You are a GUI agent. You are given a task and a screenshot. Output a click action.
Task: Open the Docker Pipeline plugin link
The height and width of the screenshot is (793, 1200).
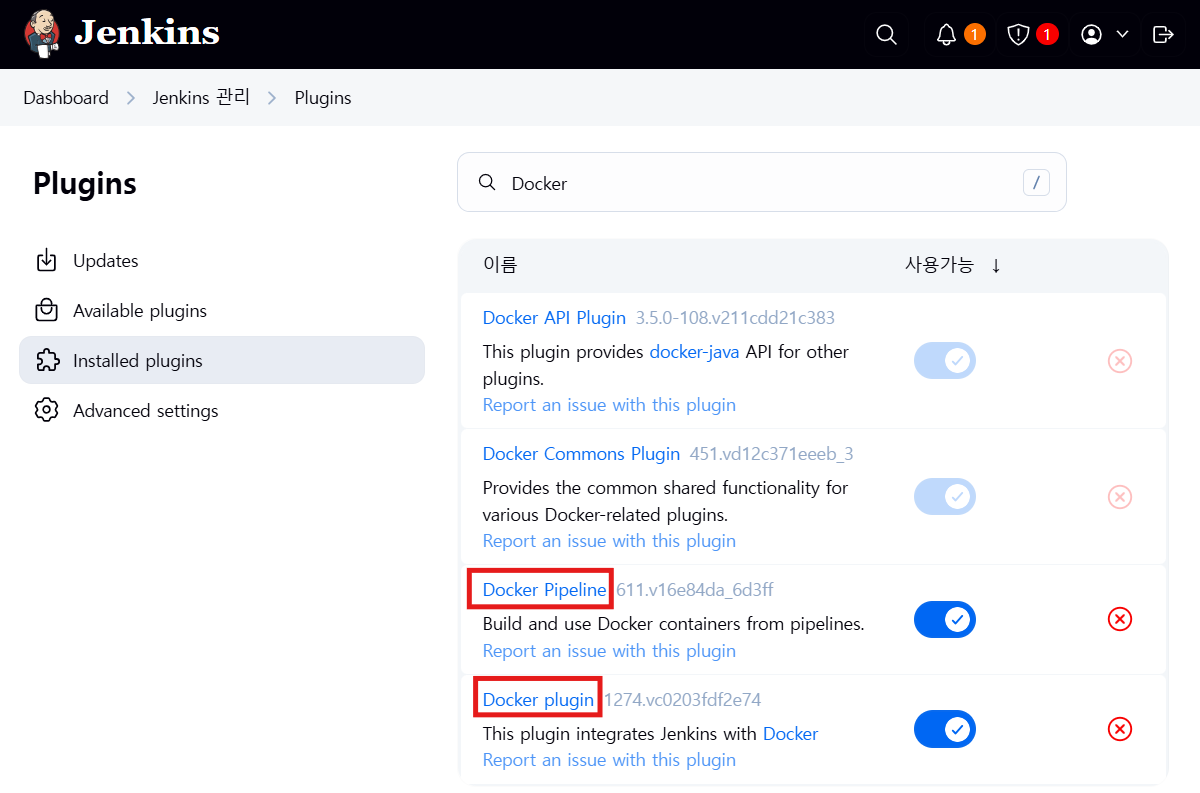pos(544,590)
